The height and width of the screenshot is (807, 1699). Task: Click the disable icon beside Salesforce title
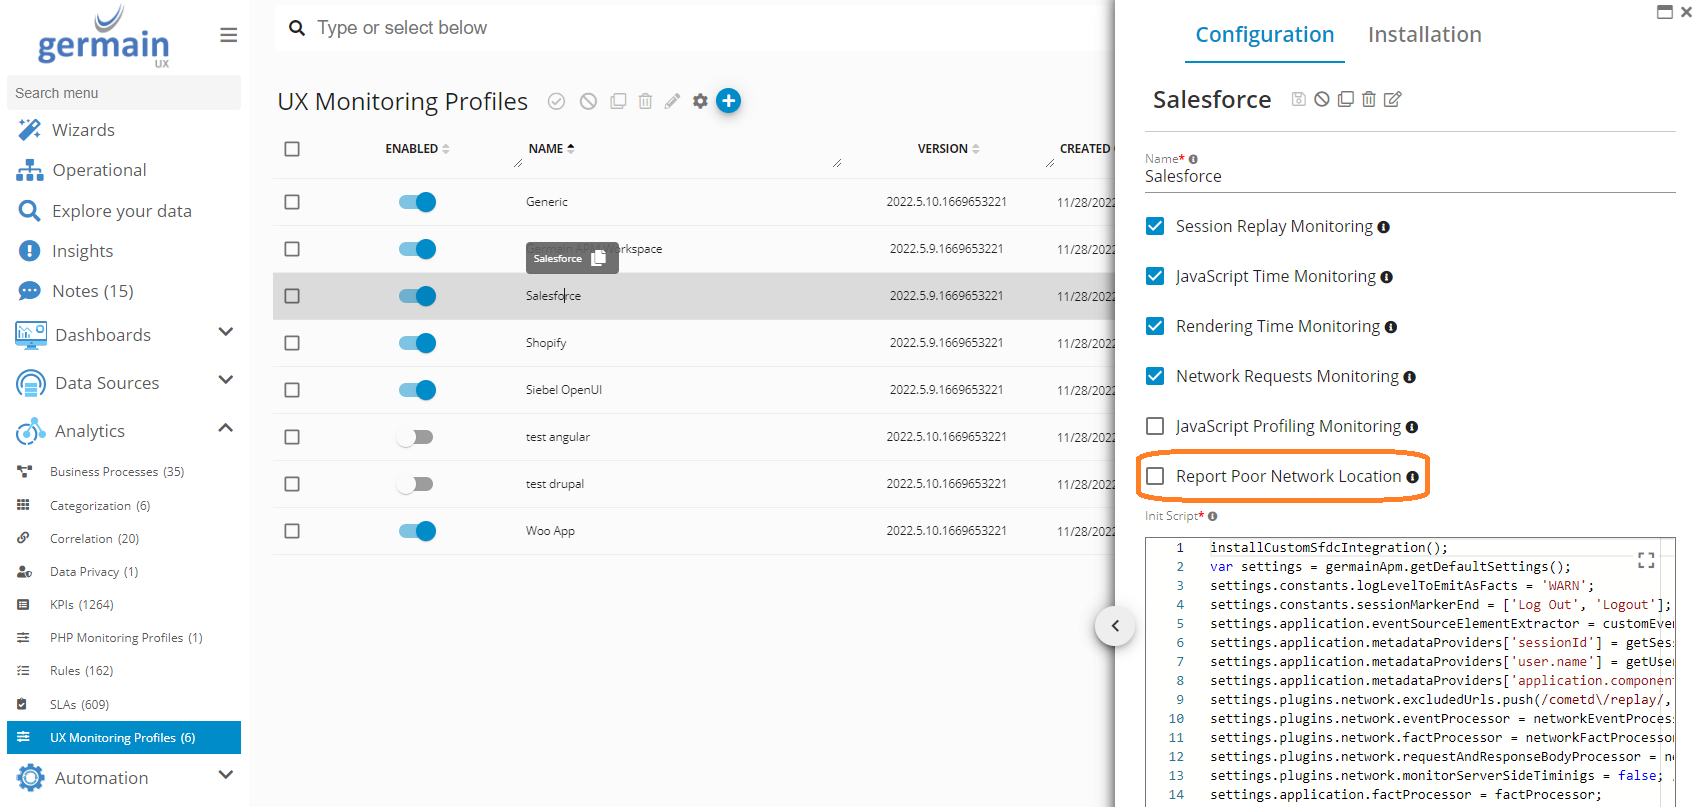tap(1322, 99)
